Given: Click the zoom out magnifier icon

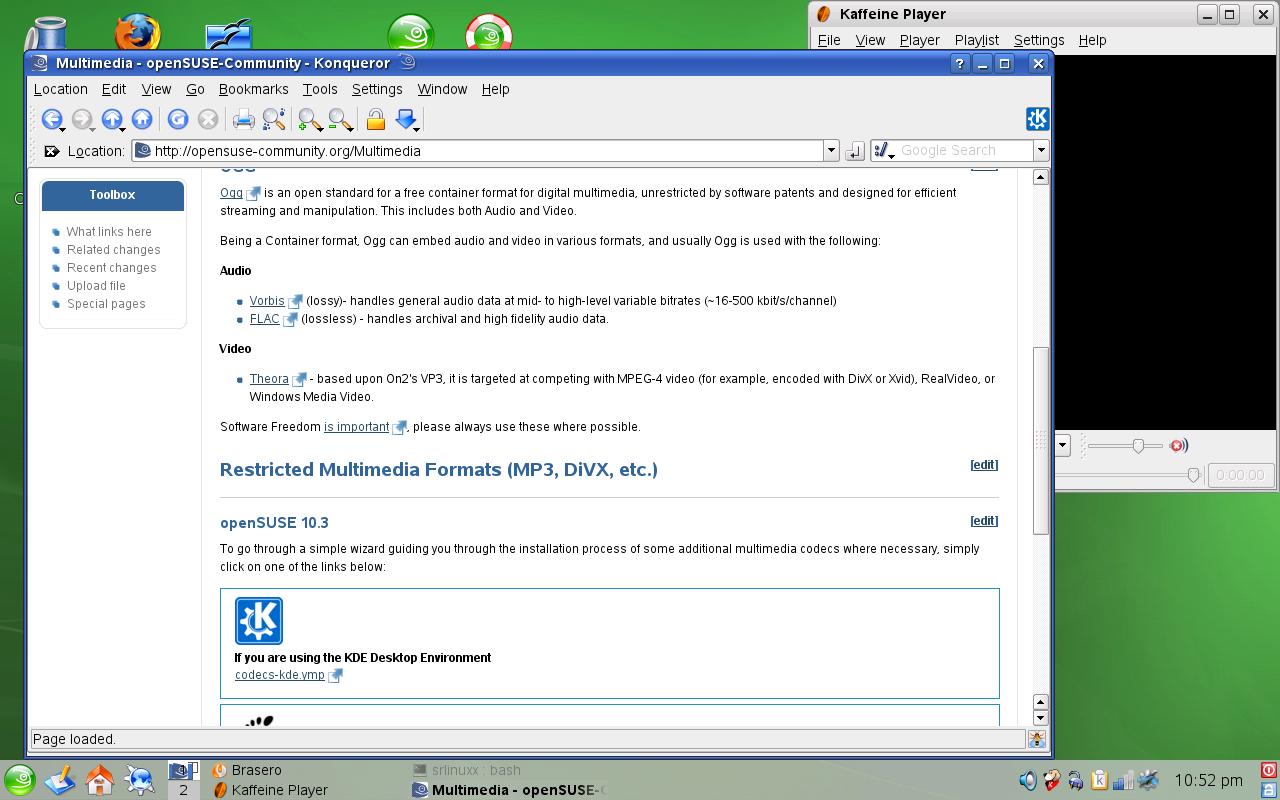Looking at the screenshot, I should [340, 120].
